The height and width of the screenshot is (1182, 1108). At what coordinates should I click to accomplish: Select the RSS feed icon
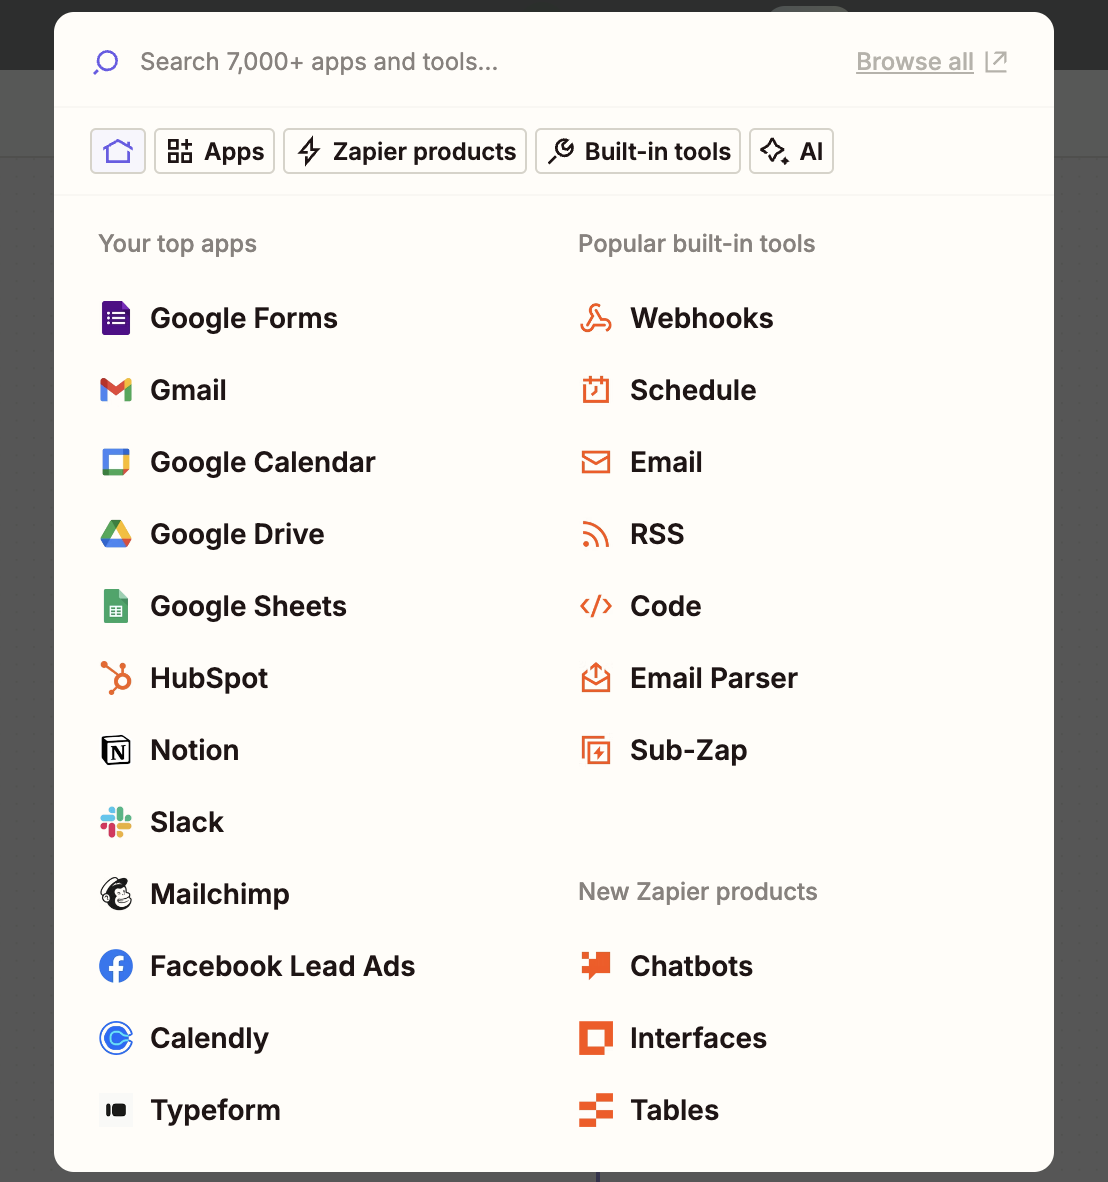click(x=596, y=534)
